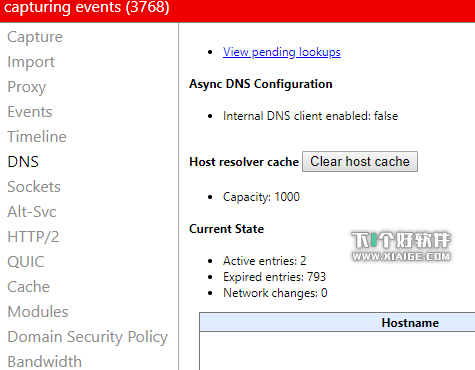Switch to the Import tab
Screen dimensions: 475x370
tap(31, 62)
